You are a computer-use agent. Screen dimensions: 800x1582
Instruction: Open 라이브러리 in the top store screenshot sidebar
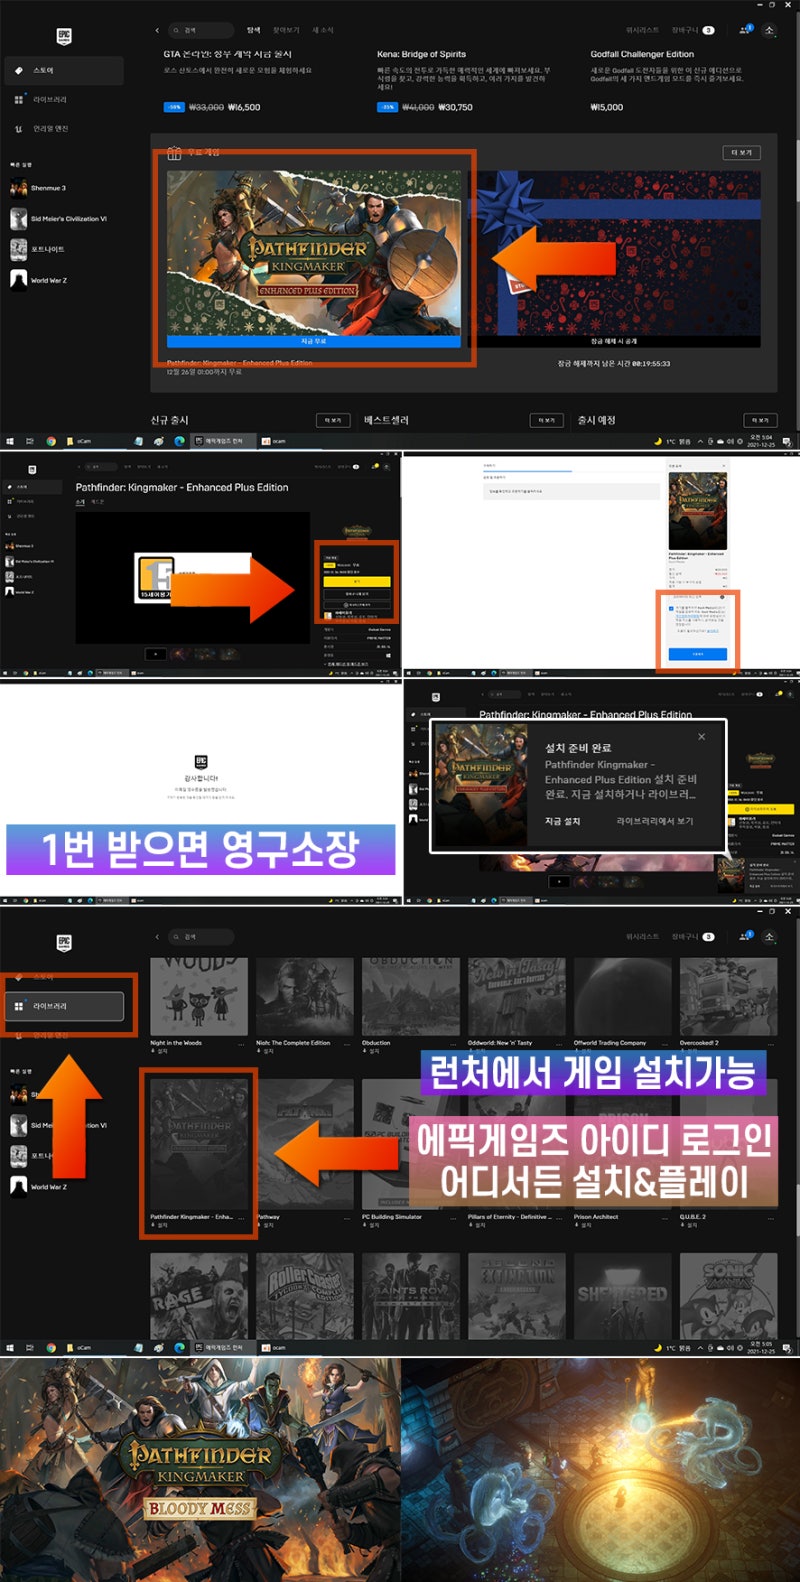pyautogui.click(x=64, y=100)
